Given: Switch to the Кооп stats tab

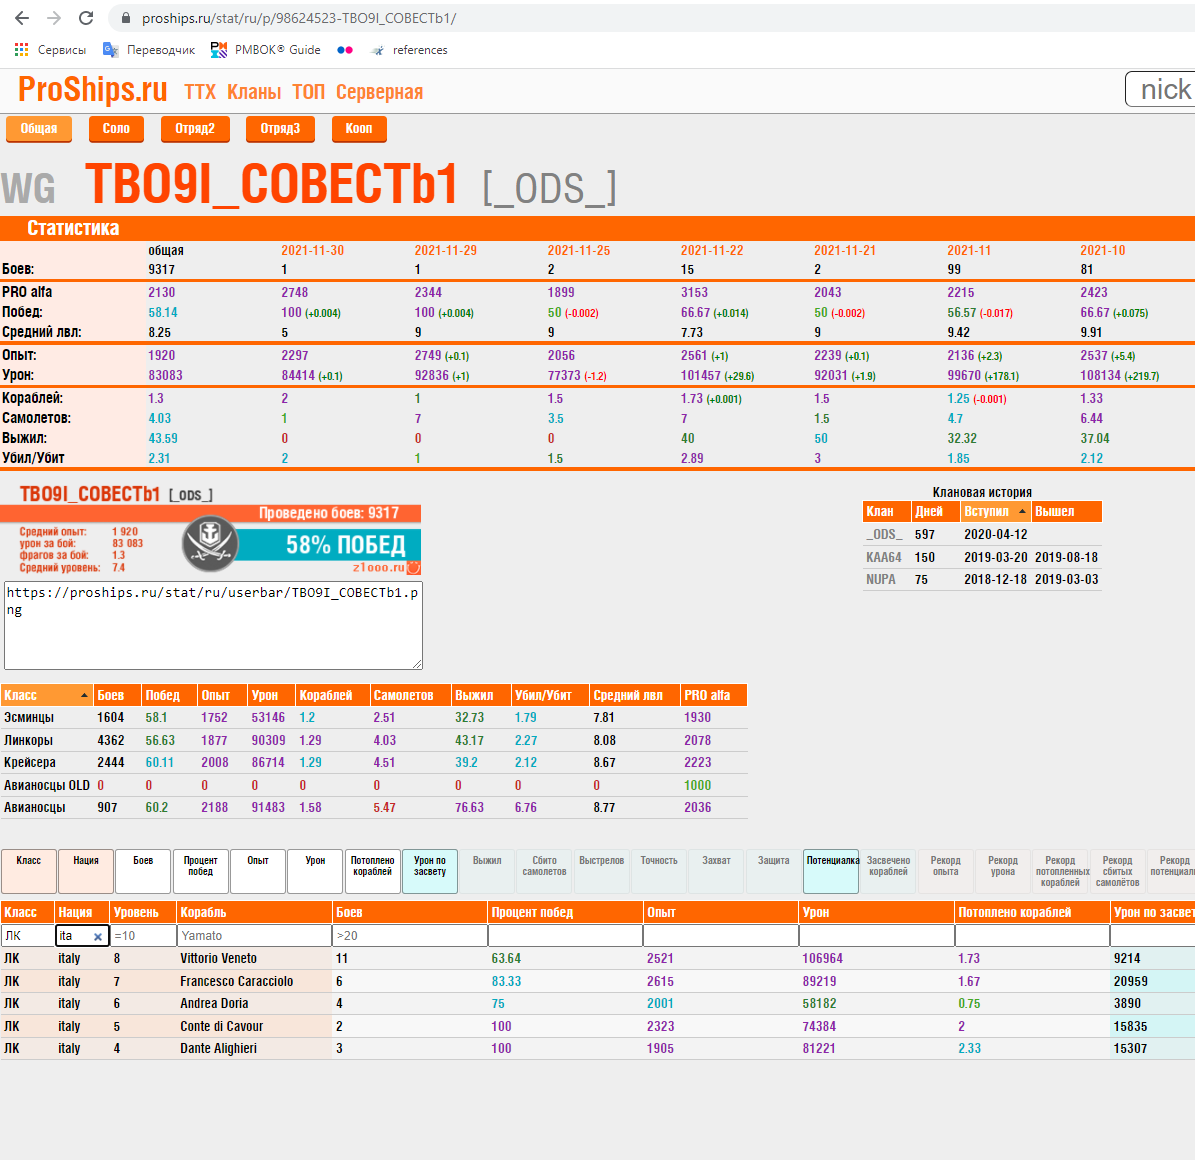Looking at the screenshot, I should pos(359,129).
